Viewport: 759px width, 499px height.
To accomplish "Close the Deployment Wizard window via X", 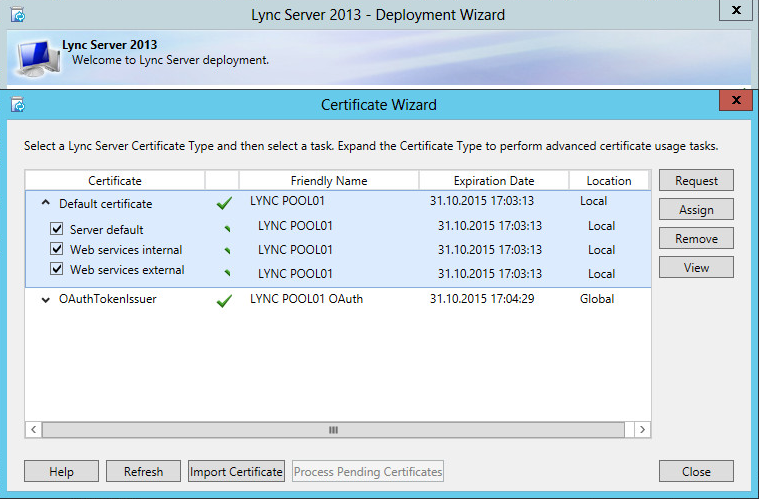I will point(736,10).
